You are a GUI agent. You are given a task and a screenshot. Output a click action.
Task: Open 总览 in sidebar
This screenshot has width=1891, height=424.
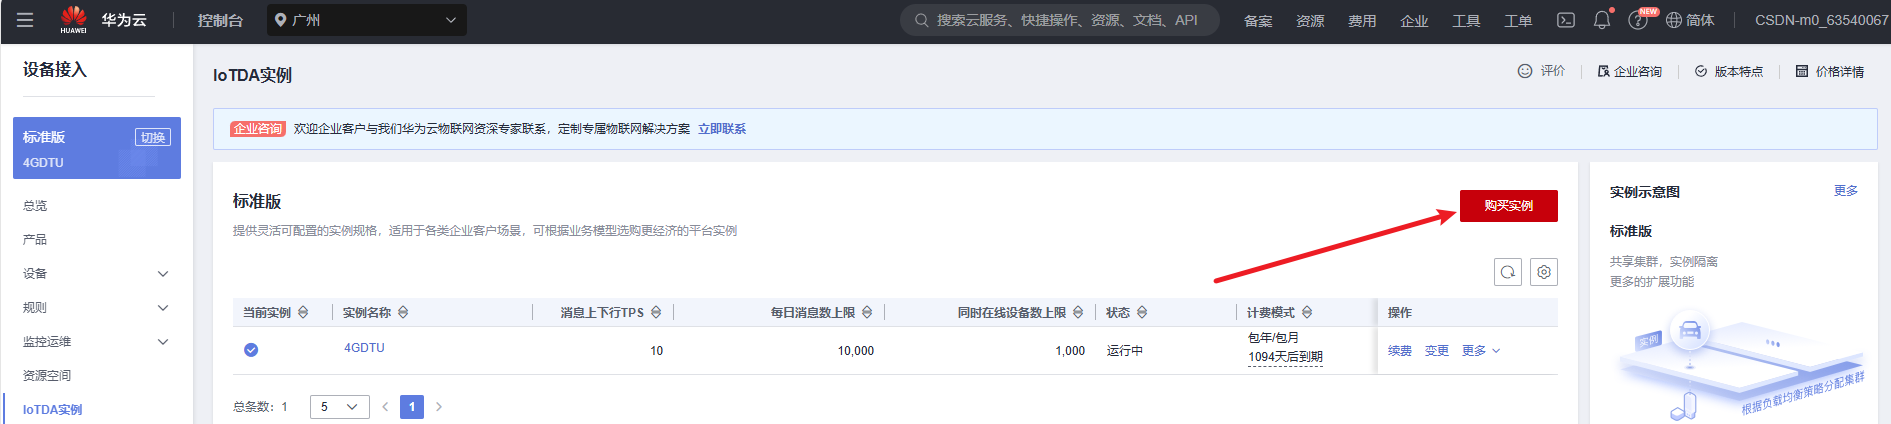(35, 206)
